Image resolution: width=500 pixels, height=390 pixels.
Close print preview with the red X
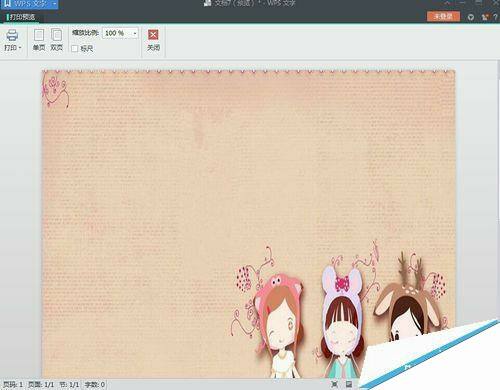(x=153, y=35)
